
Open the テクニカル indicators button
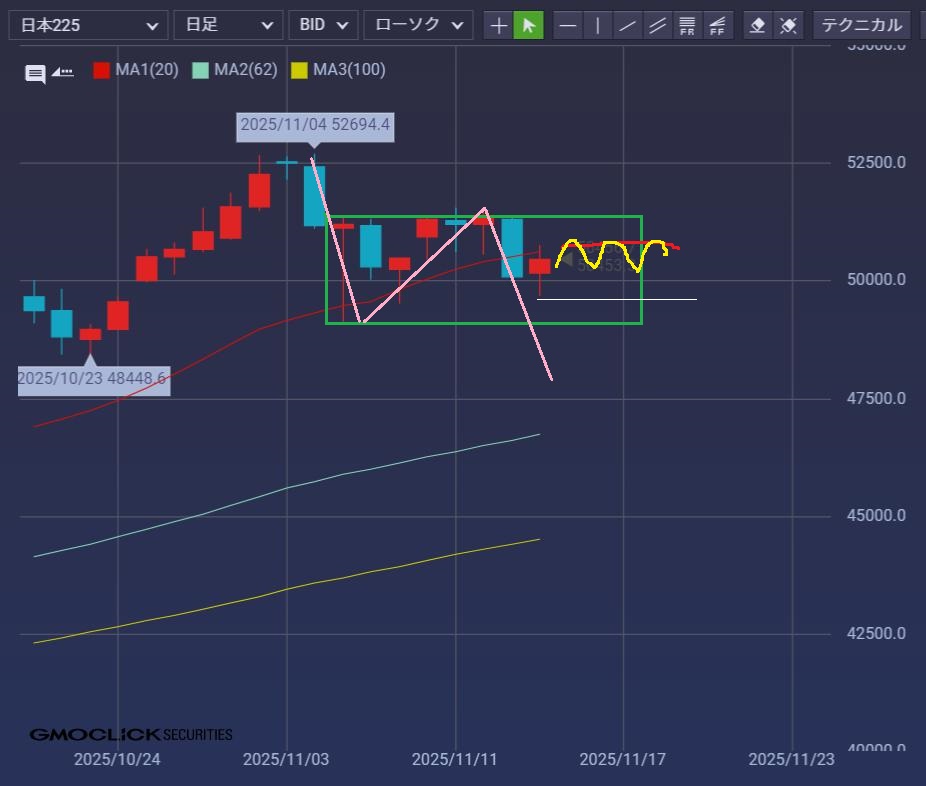click(861, 25)
